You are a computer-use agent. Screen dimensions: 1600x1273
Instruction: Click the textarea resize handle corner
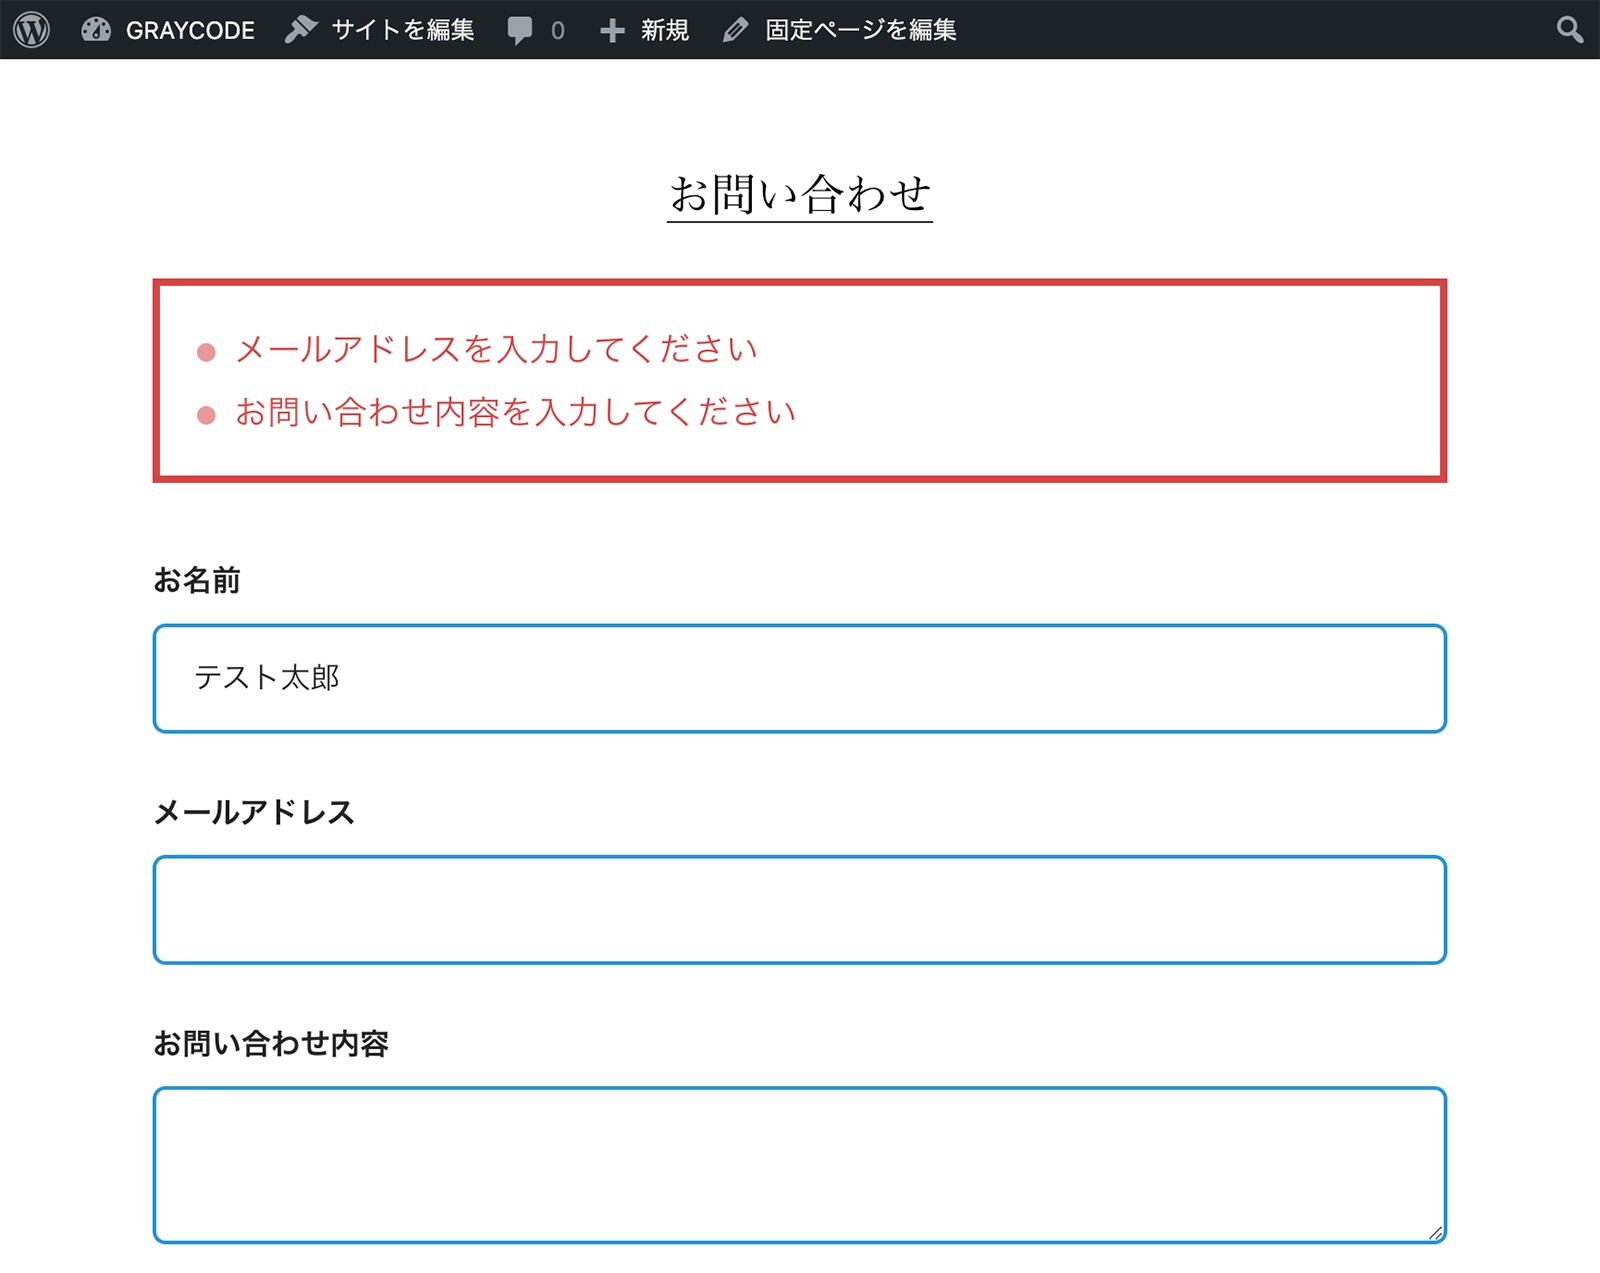(x=1435, y=1232)
